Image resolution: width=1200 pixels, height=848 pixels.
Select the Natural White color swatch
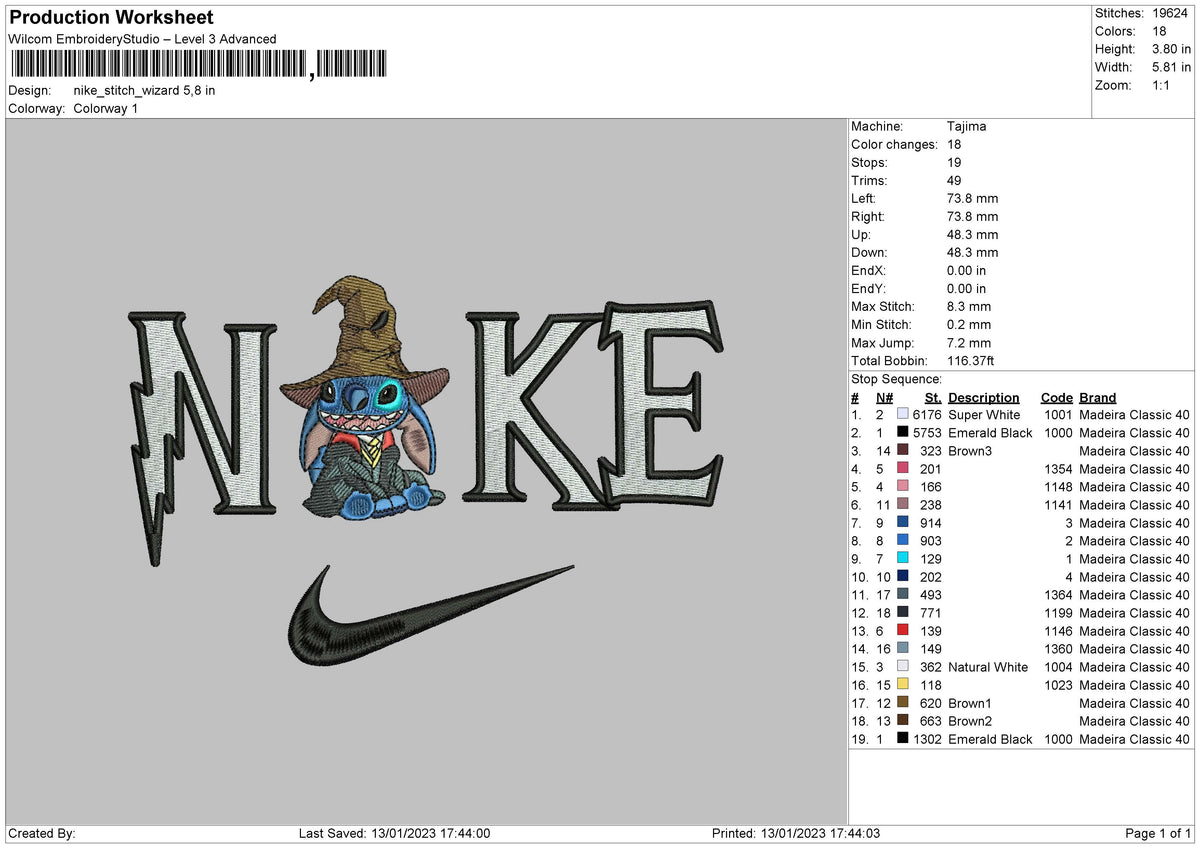903,667
